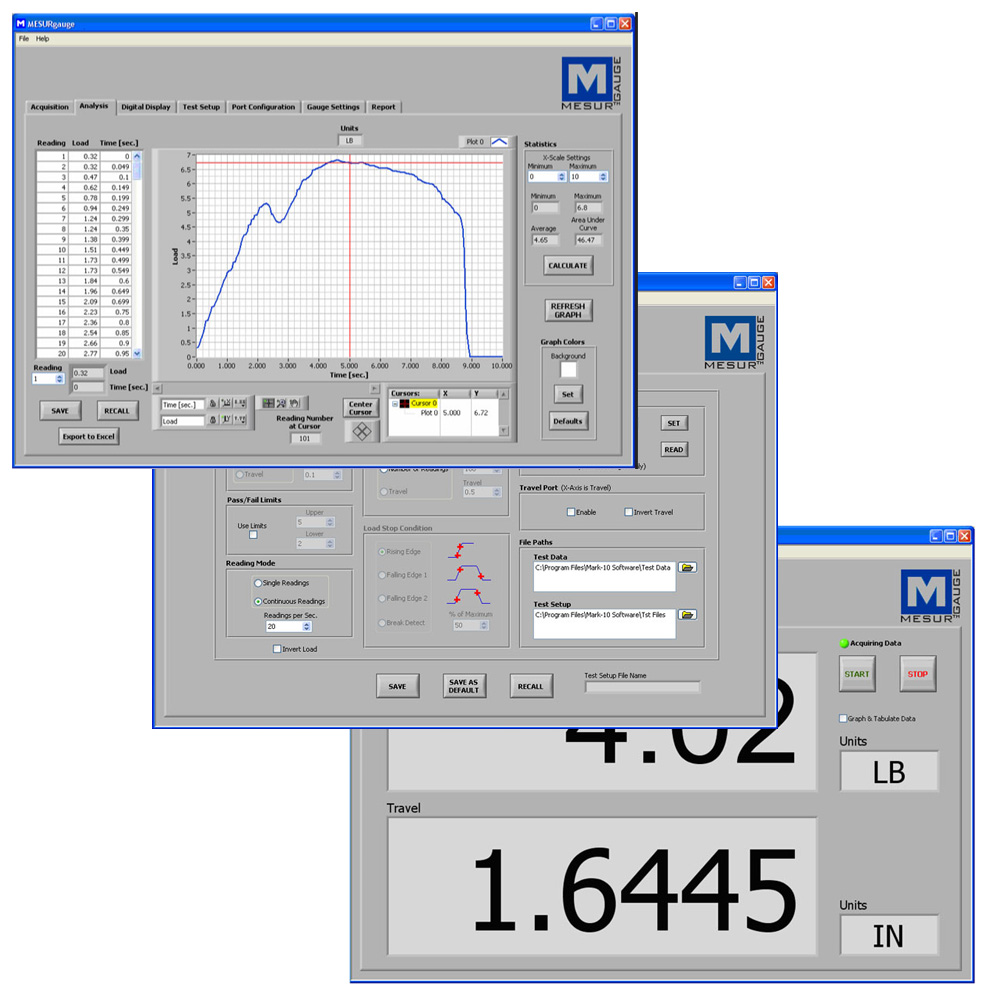The height and width of the screenshot is (1000, 1000).
Task: Click the Center Cursor button
Action: pos(360,408)
